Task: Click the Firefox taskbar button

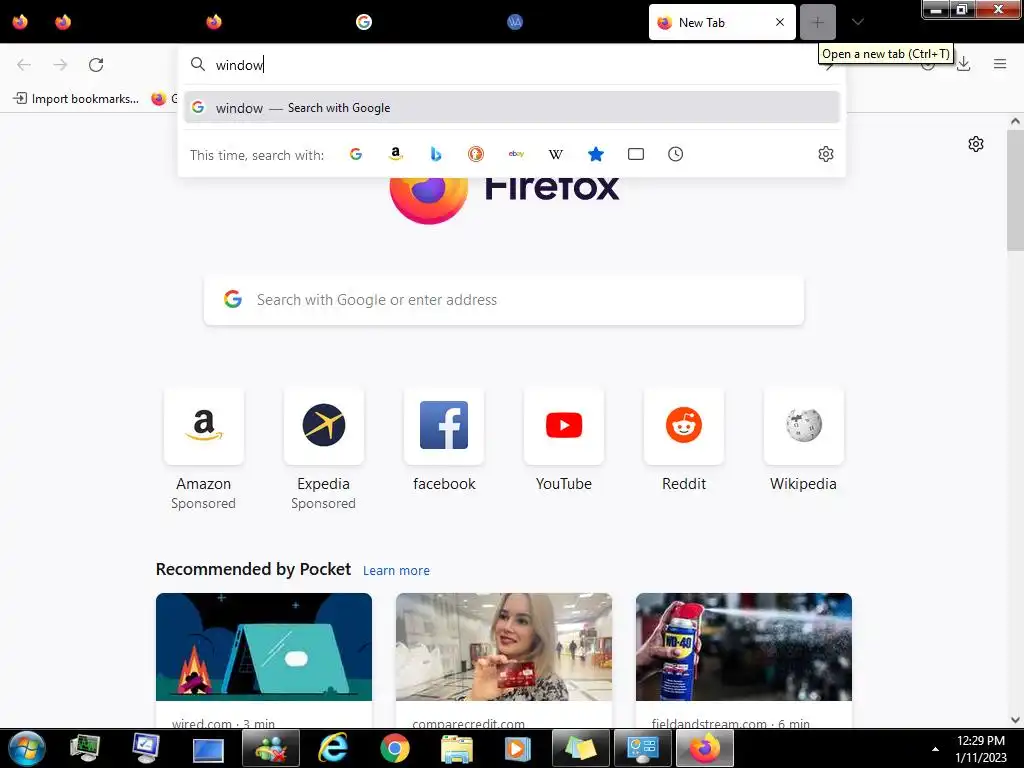Action: [705, 748]
